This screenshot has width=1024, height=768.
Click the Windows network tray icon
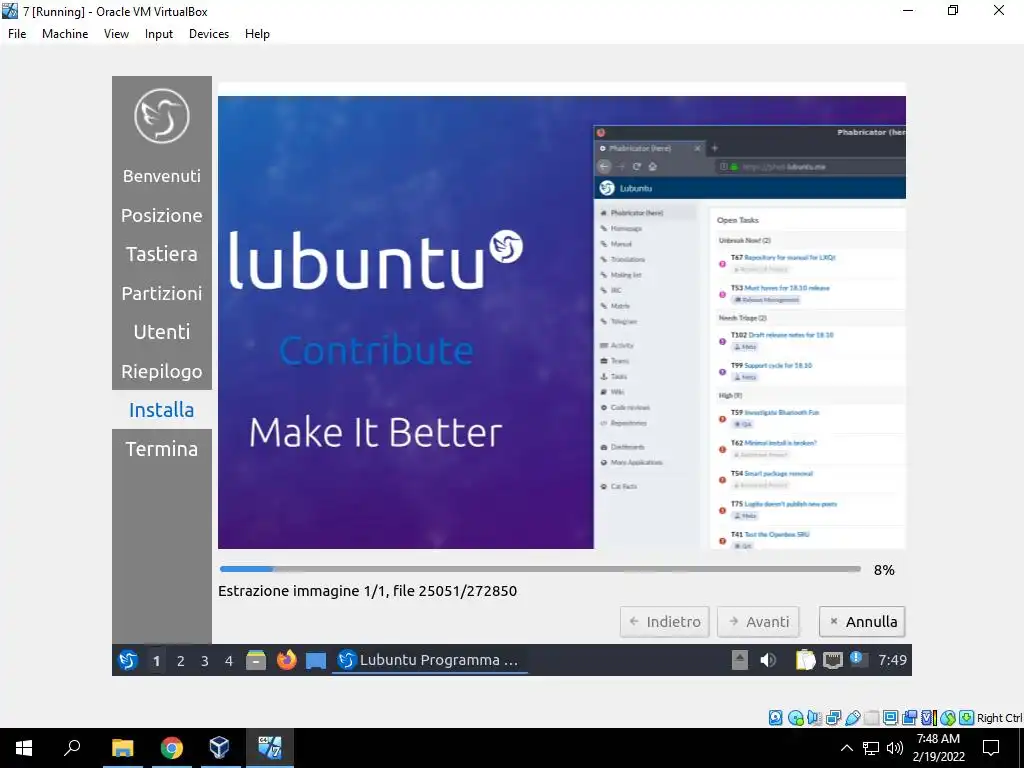[x=871, y=748]
